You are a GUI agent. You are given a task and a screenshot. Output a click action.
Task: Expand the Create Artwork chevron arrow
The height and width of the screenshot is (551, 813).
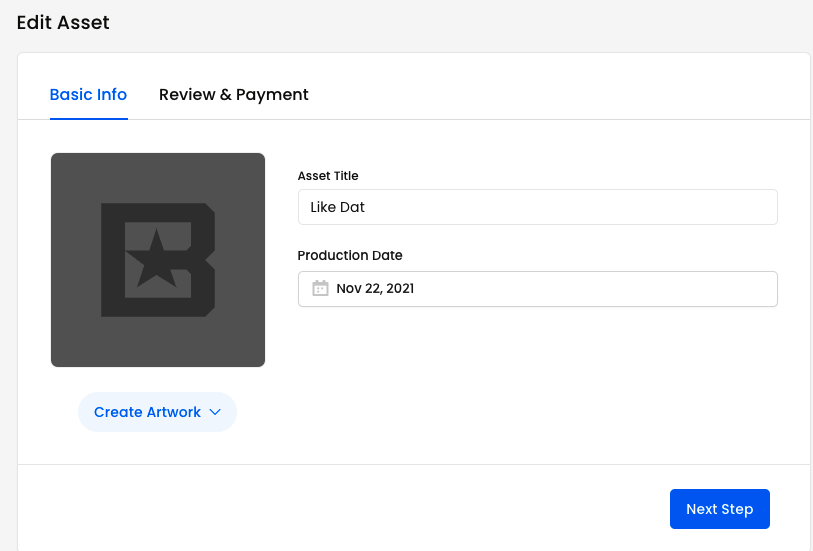[x=214, y=412]
